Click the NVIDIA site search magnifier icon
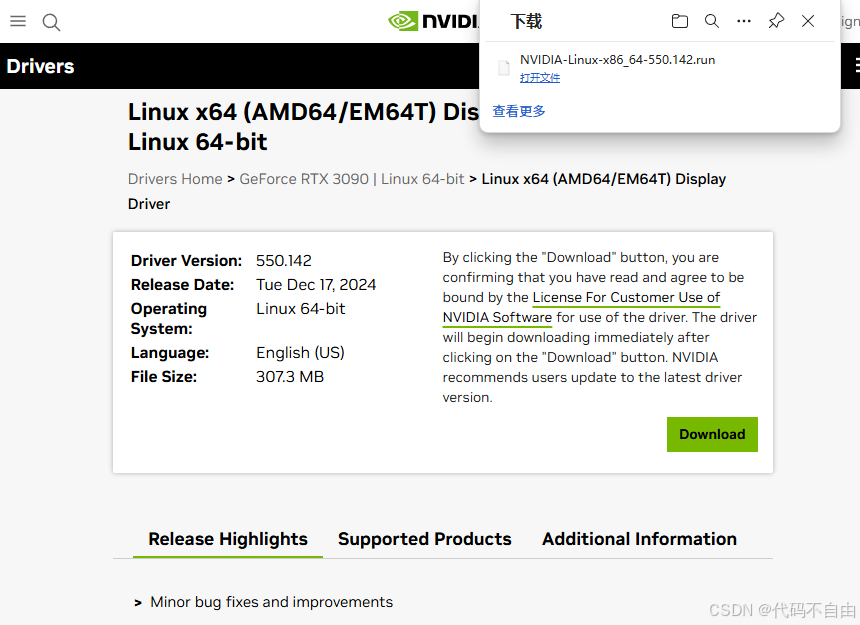 [51, 22]
